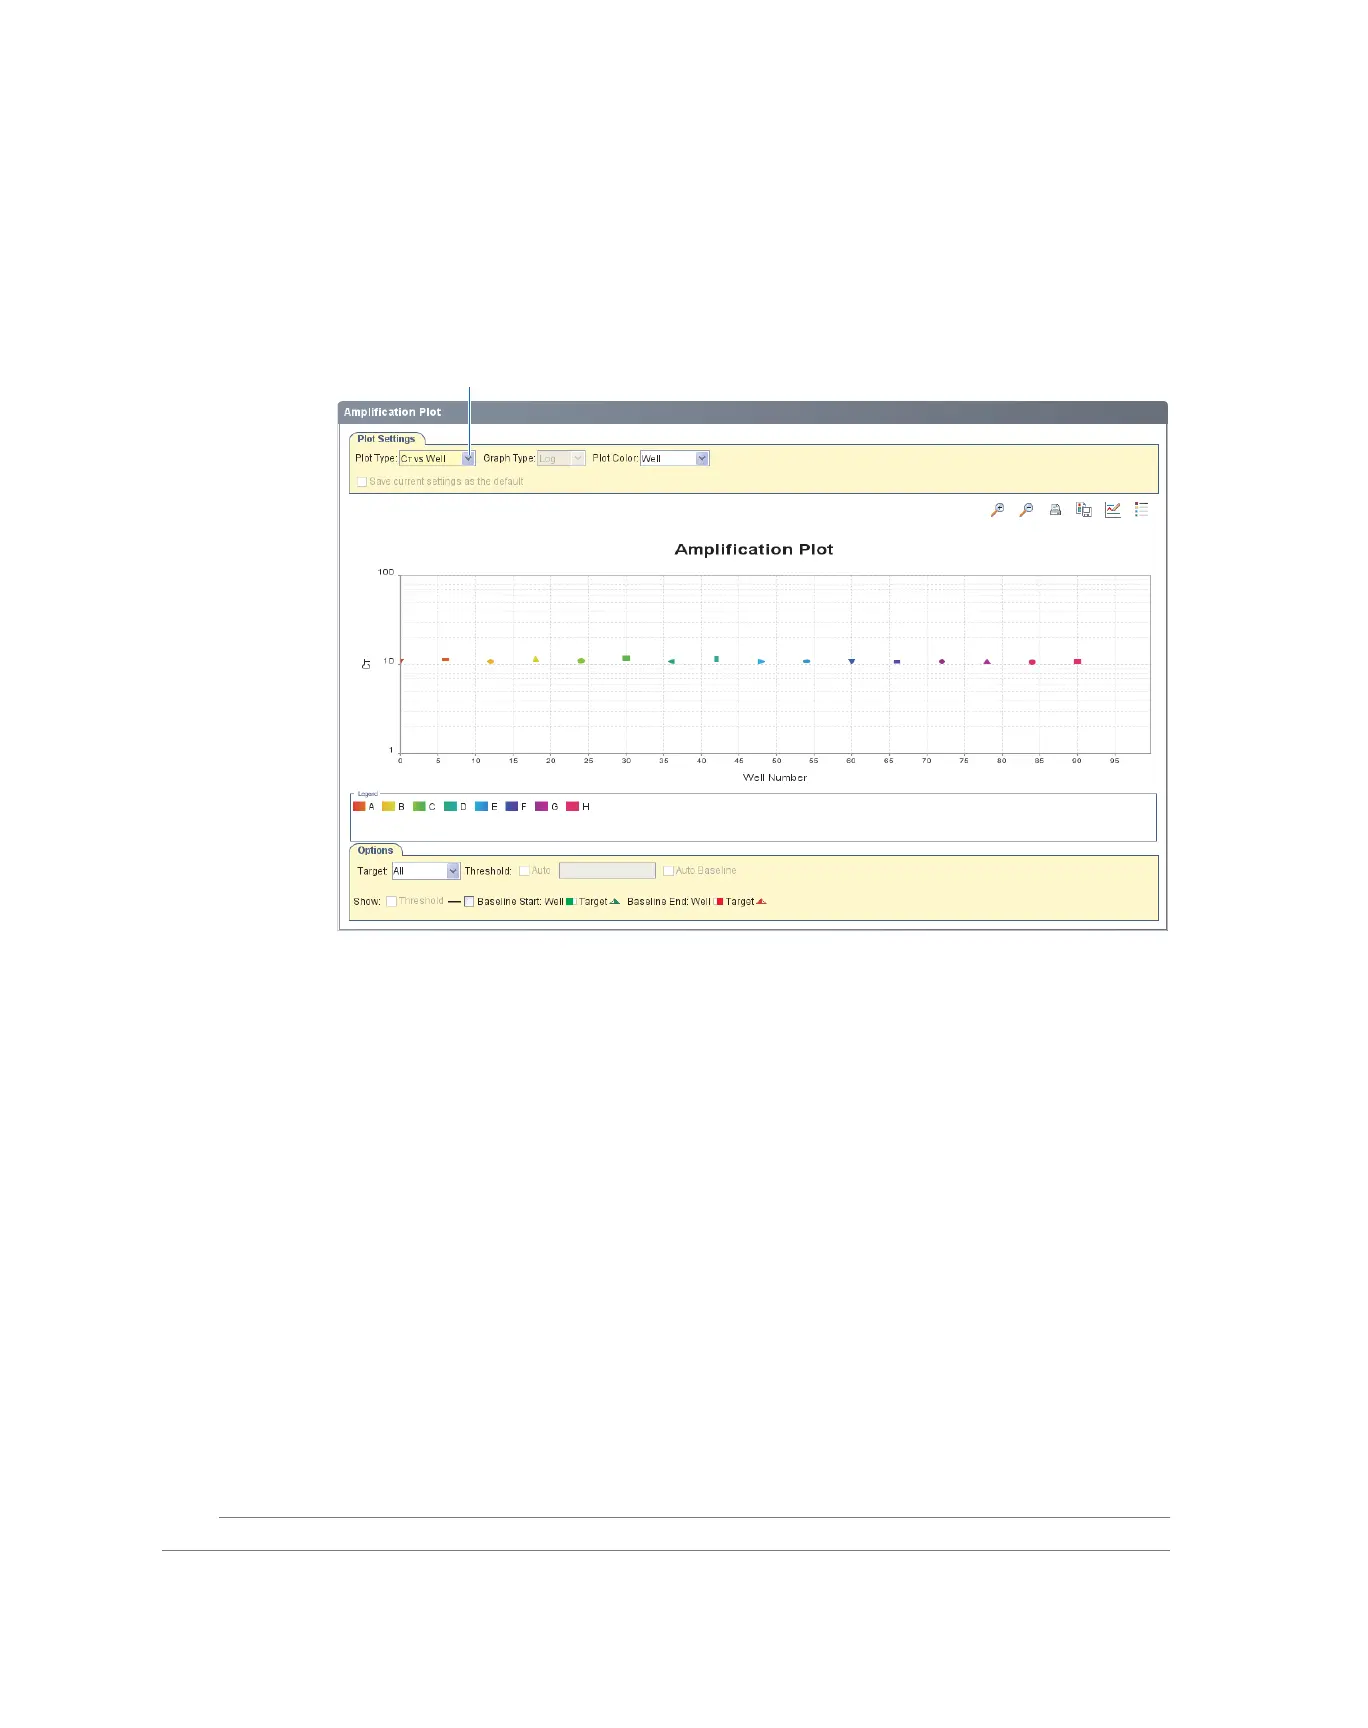Click the Threshold value input field
The height and width of the screenshot is (1728, 1368).
[607, 871]
